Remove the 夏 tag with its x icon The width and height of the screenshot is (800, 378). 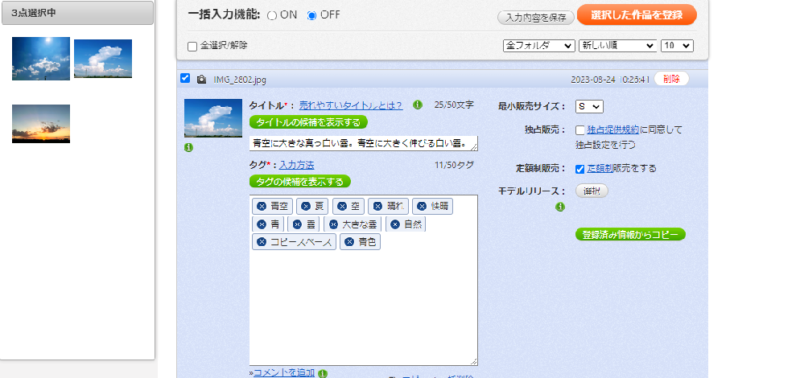point(305,206)
